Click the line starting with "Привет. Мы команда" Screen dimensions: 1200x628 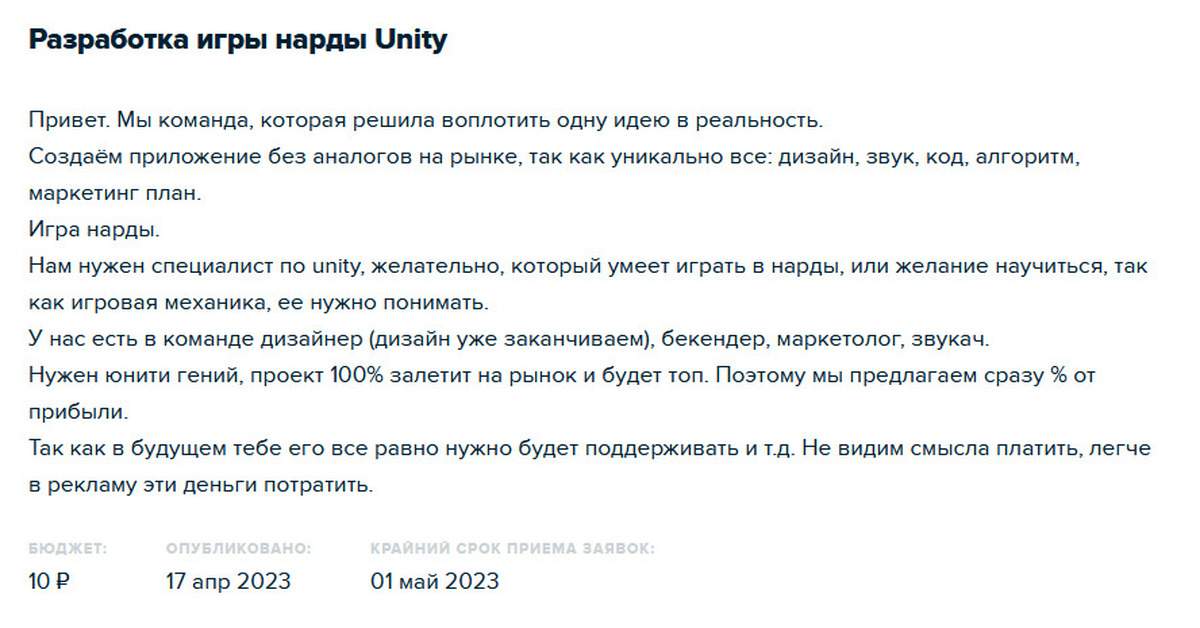[x=425, y=121]
